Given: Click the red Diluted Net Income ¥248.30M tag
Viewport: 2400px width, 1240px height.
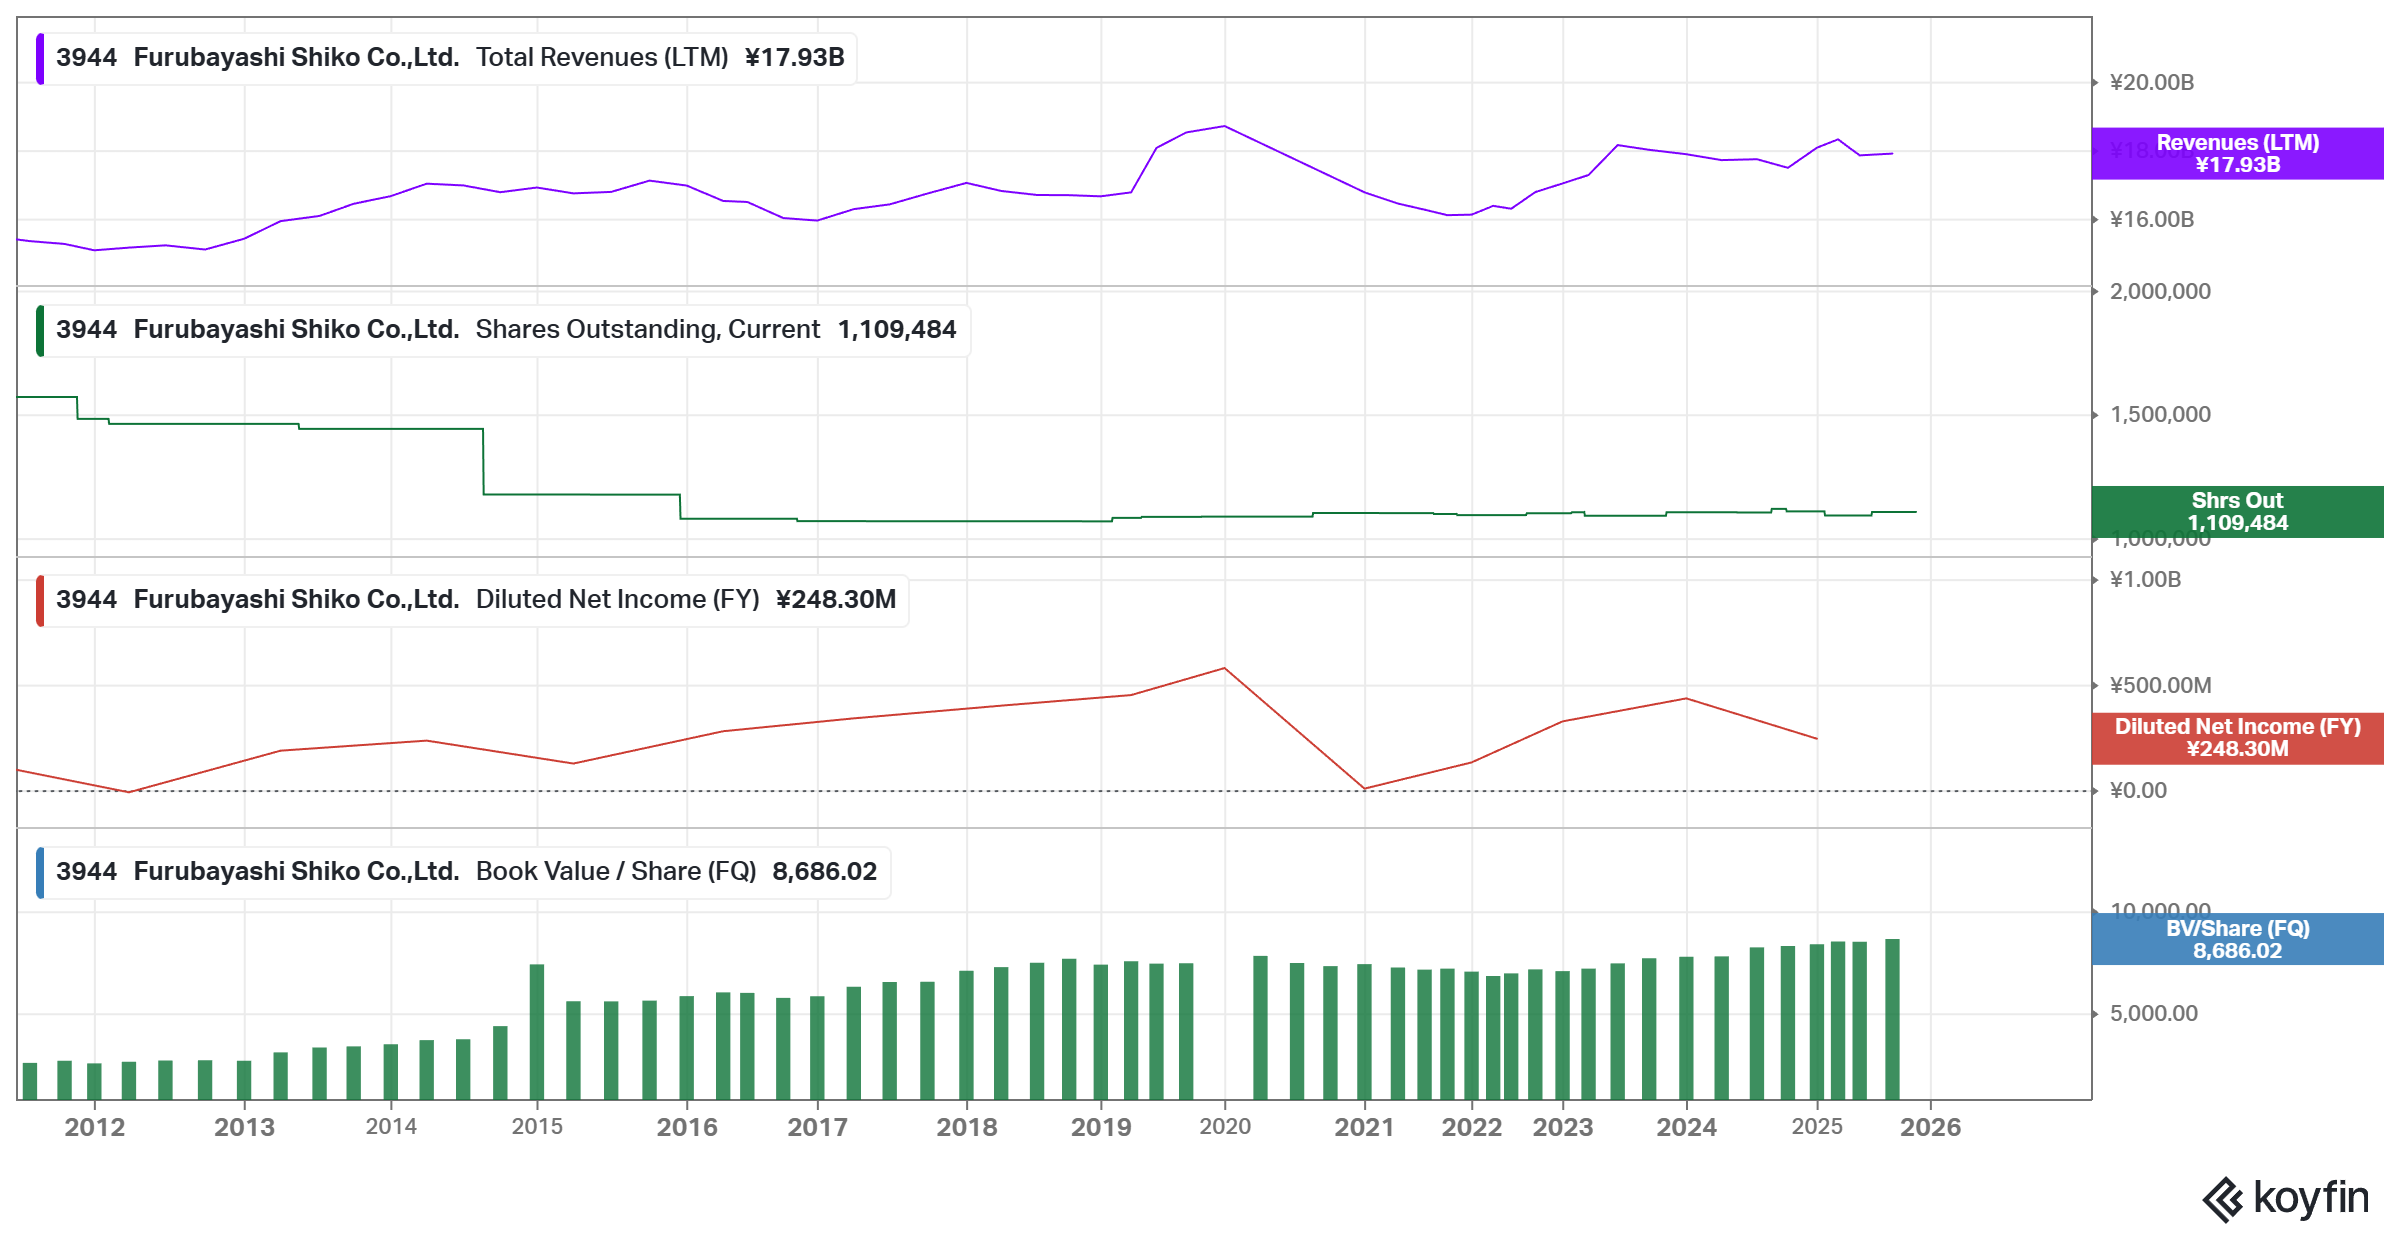Looking at the screenshot, I should (2237, 738).
